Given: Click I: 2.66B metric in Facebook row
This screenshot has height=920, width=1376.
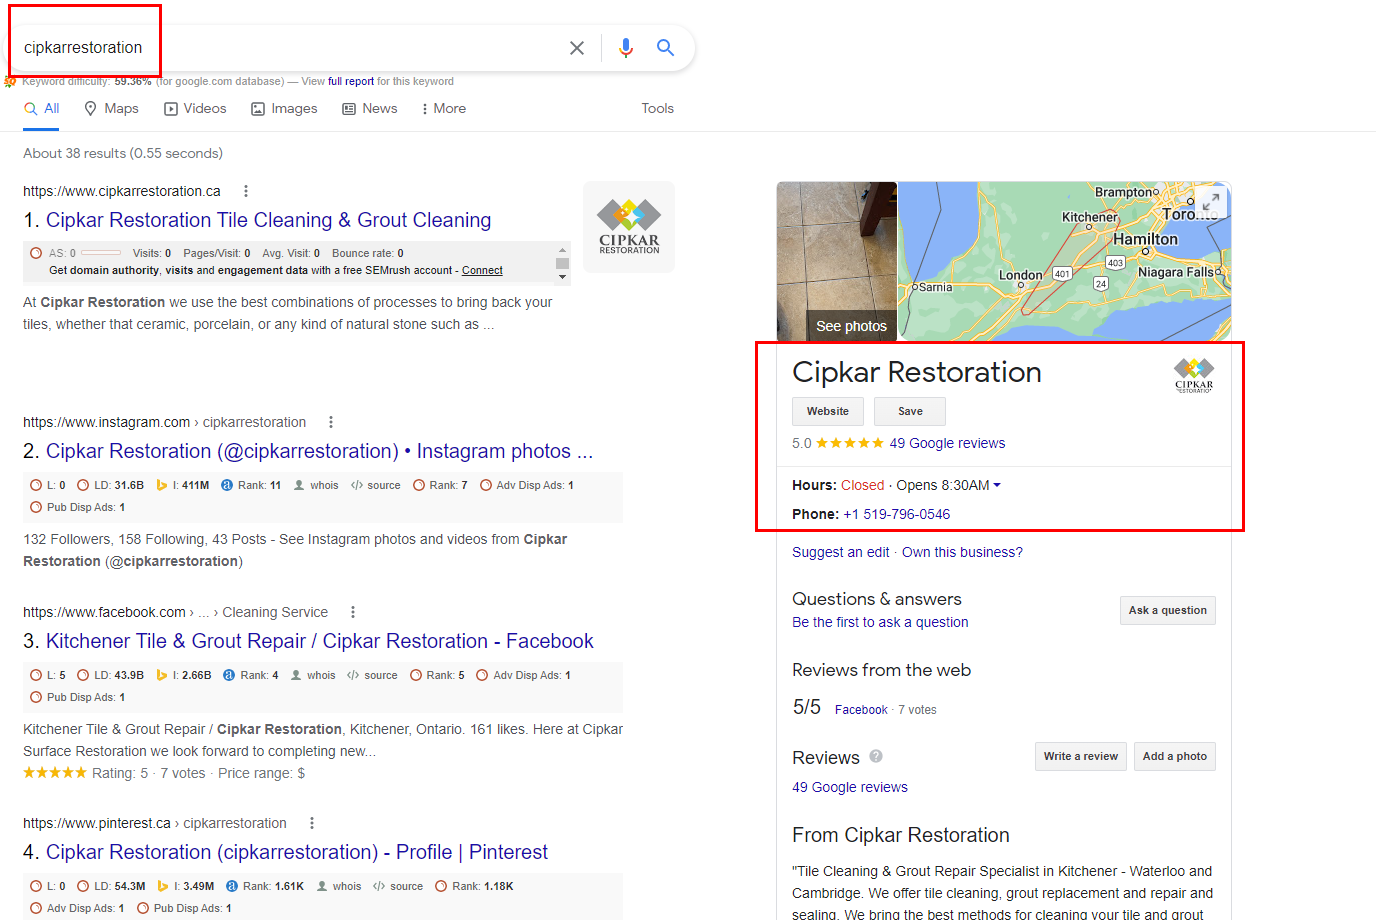Looking at the screenshot, I should pos(184,676).
